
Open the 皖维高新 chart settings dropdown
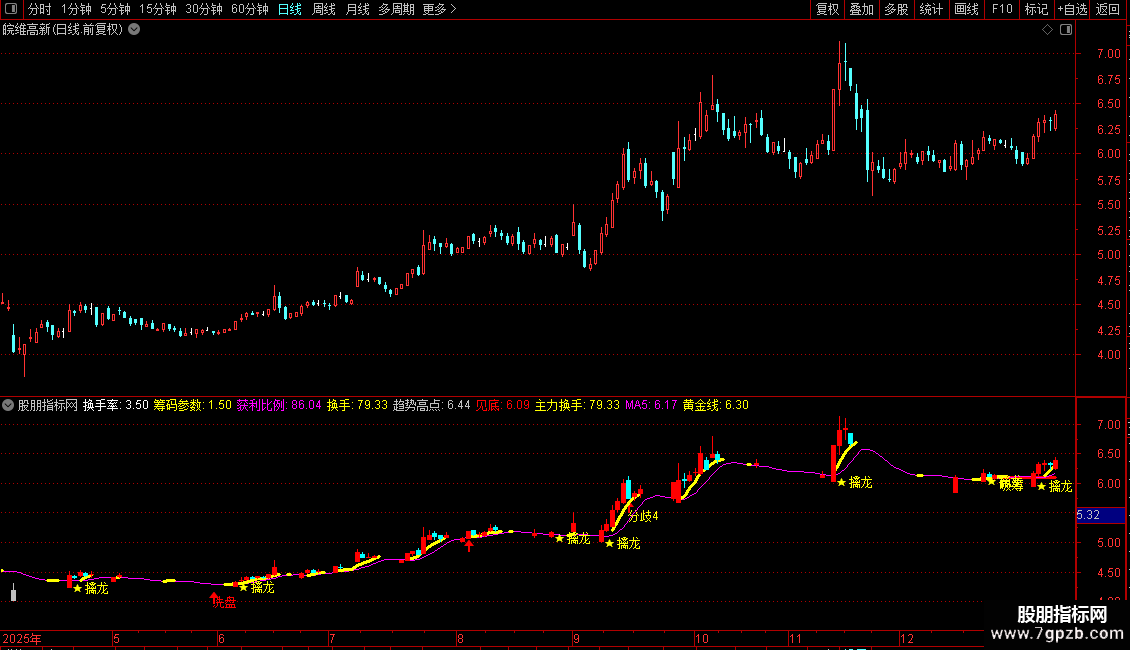pos(134,30)
